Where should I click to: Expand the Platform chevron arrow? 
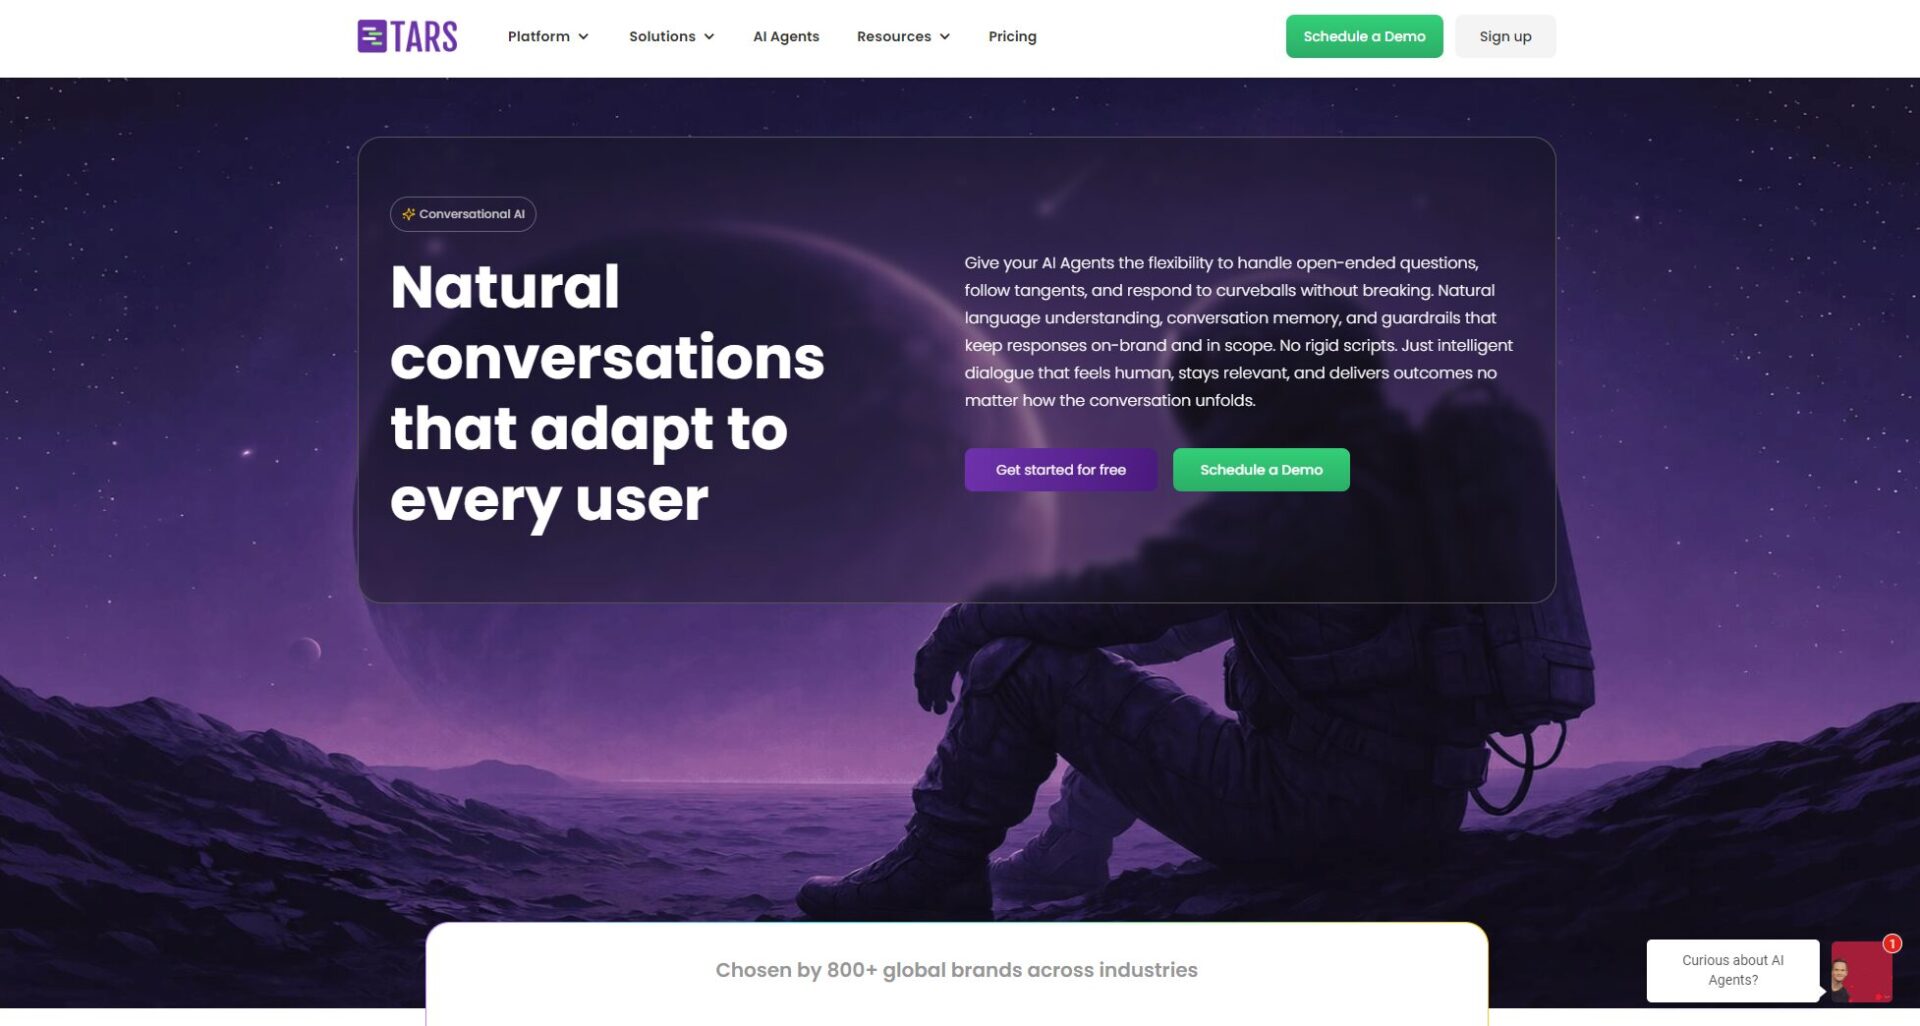point(584,37)
